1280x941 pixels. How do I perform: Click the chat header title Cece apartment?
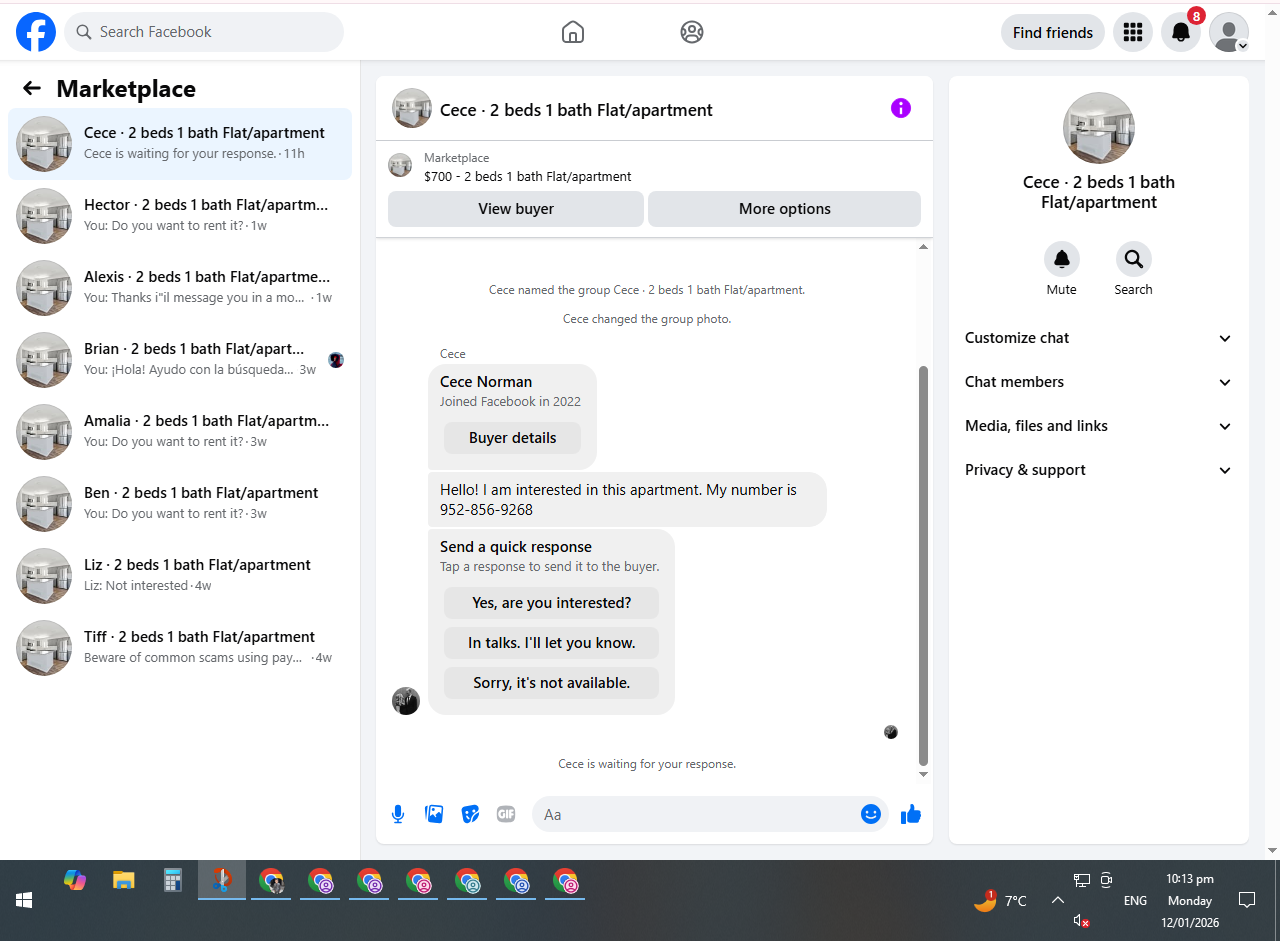pos(576,110)
